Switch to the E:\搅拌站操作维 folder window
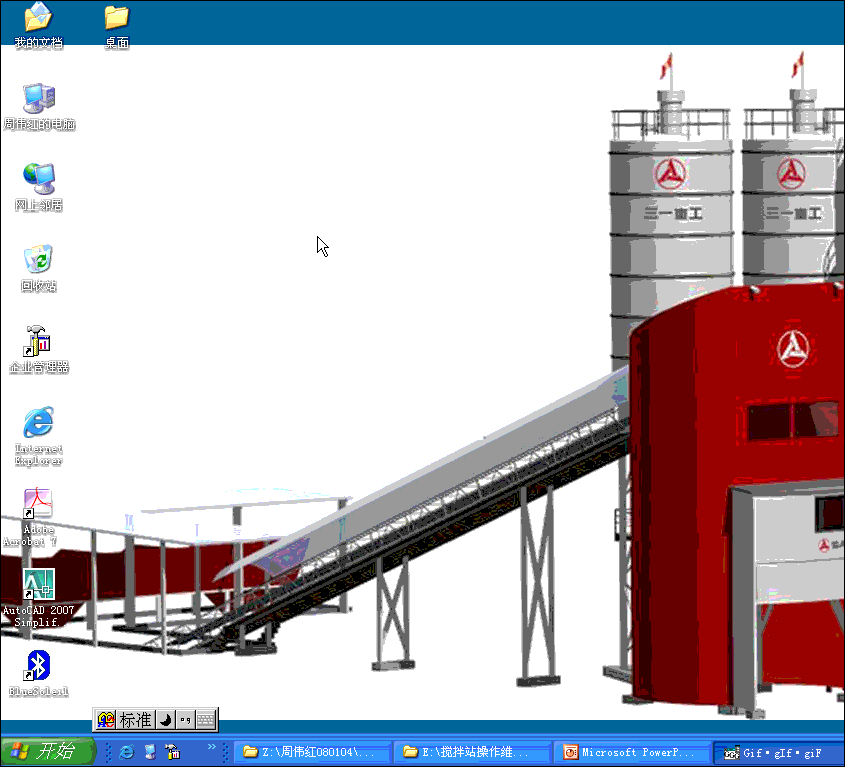845x767 pixels. (472, 752)
